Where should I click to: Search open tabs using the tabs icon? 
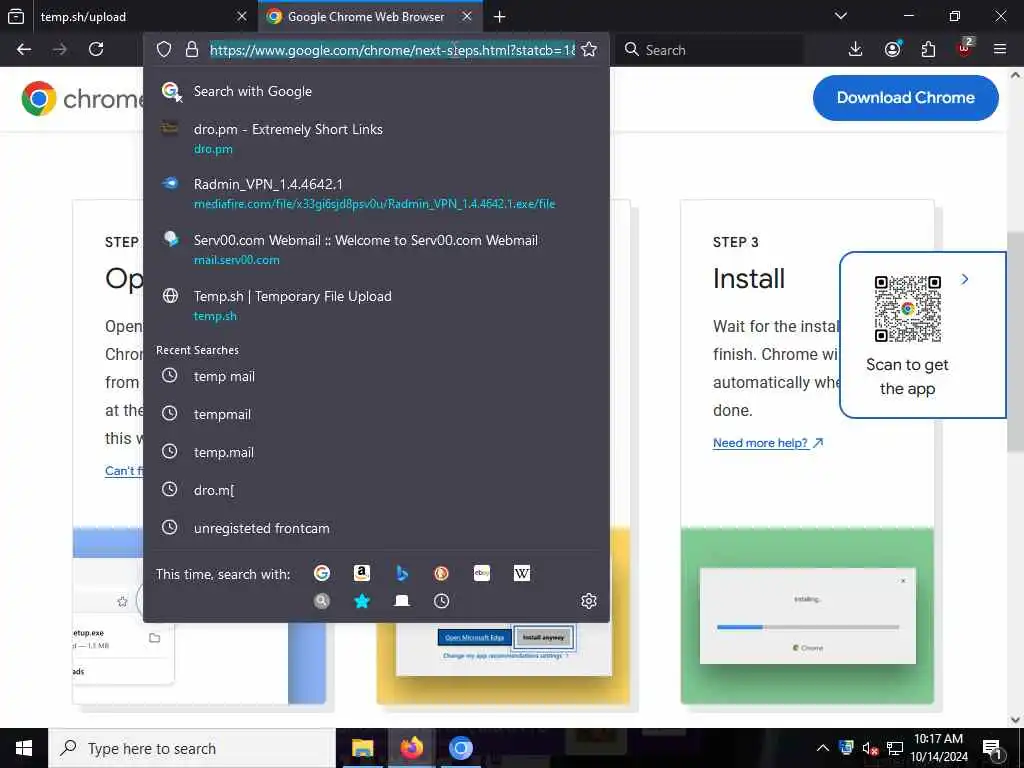(402, 601)
